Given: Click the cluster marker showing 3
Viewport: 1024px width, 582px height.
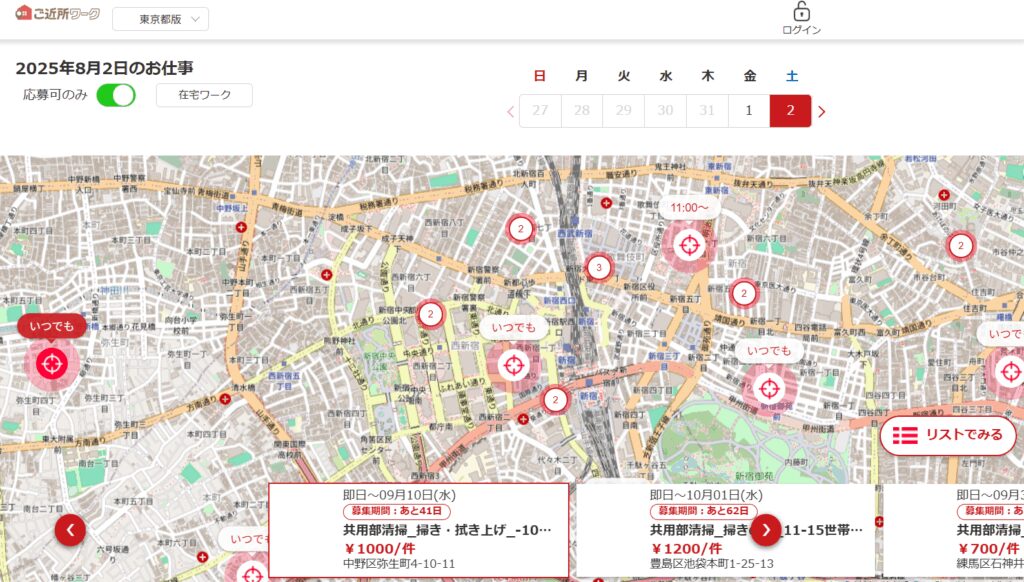Looking at the screenshot, I should tap(599, 267).
